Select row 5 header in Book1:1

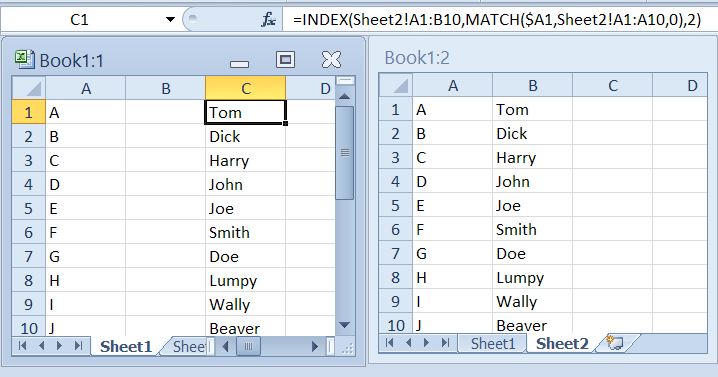point(29,208)
